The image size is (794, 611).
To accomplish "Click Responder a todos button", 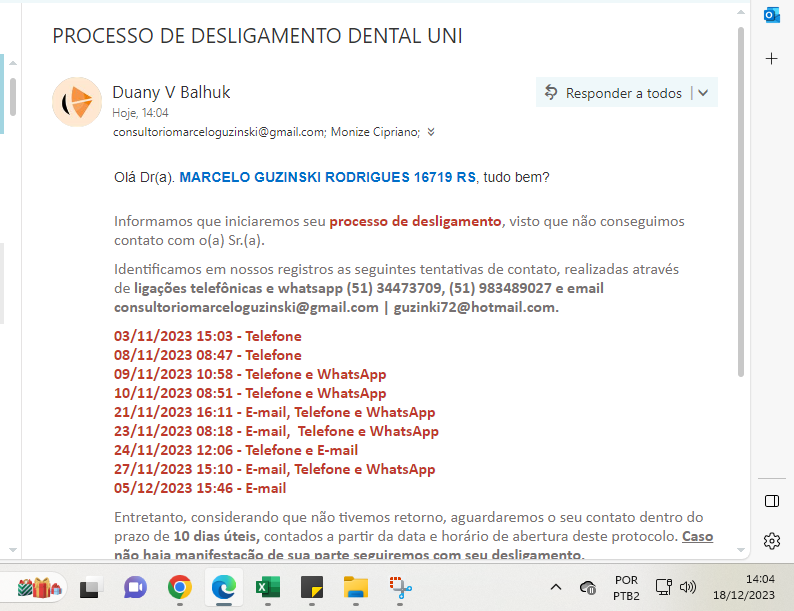I will (613, 93).
